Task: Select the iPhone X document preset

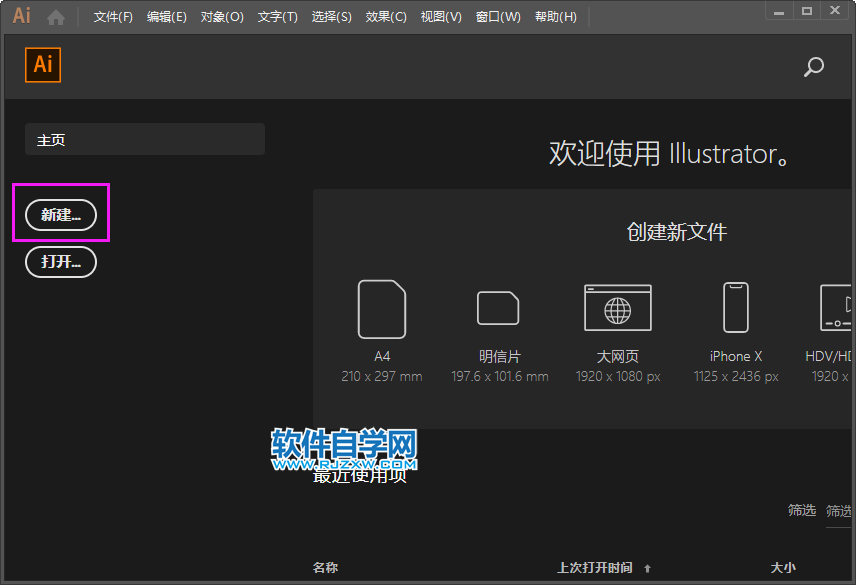Action: coord(735,307)
